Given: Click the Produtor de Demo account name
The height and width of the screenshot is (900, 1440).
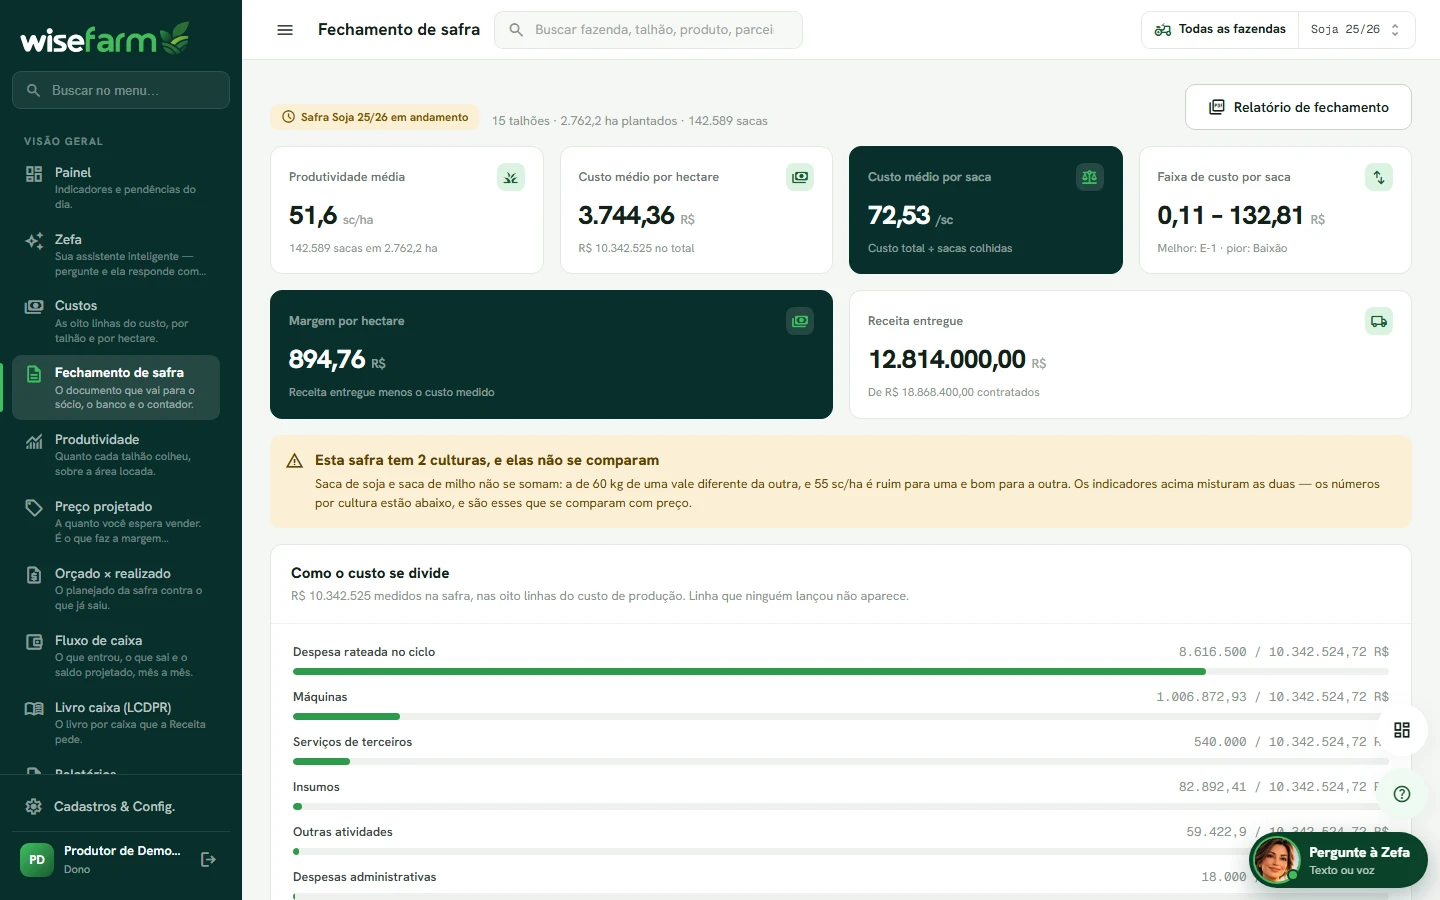Looking at the screenshot, I should point(122,851).
